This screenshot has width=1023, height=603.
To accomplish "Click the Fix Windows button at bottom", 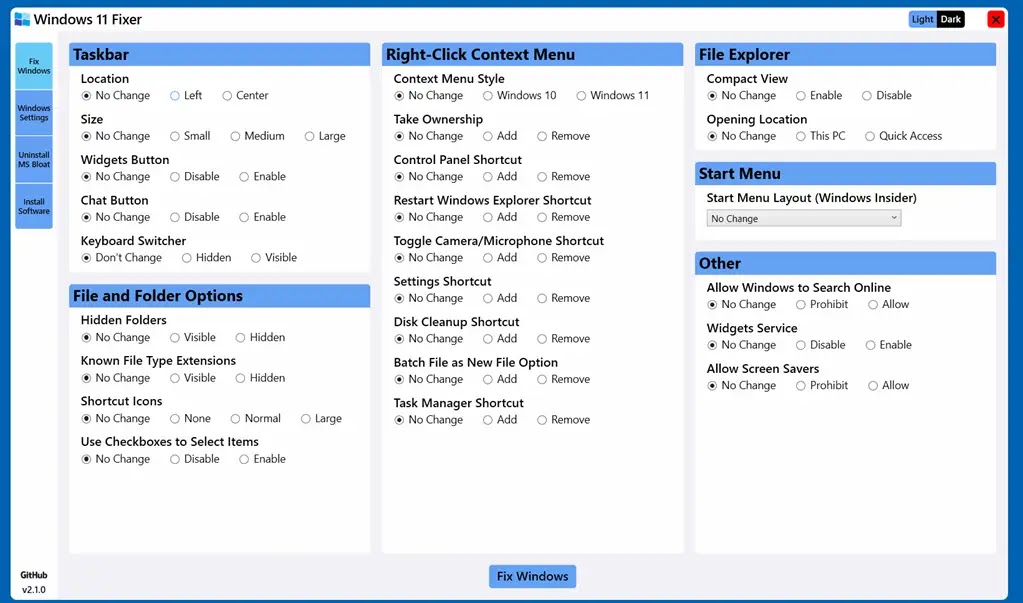I will click(x=532, y=576).
